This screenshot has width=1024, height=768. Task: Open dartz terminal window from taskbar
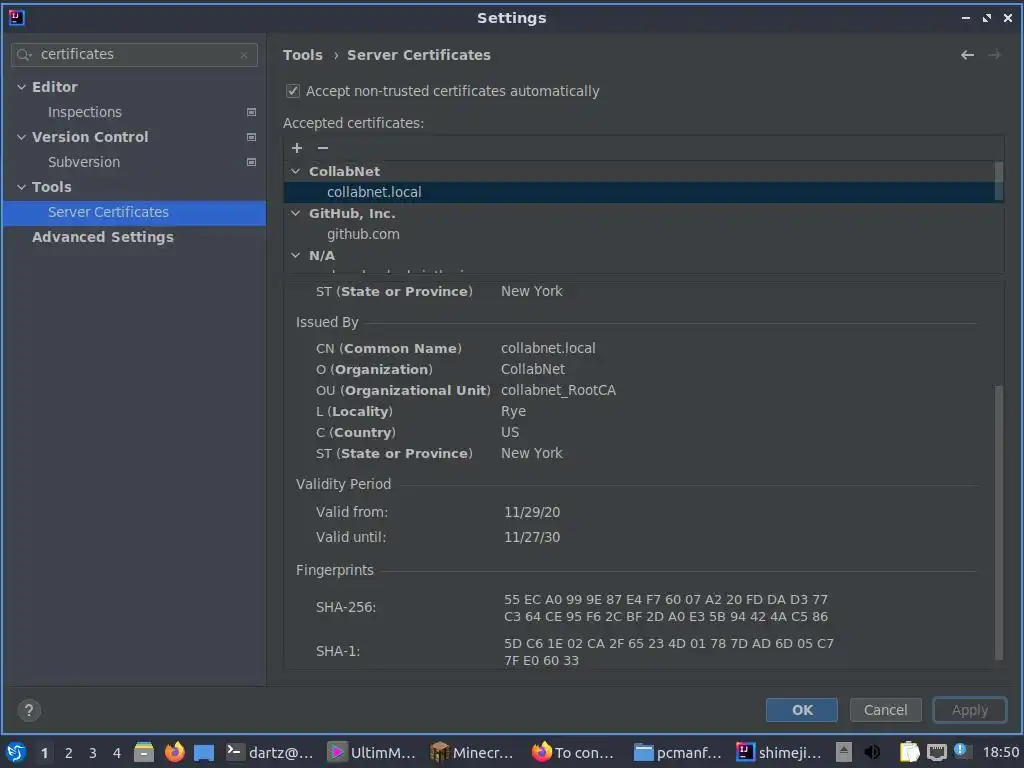270,752
